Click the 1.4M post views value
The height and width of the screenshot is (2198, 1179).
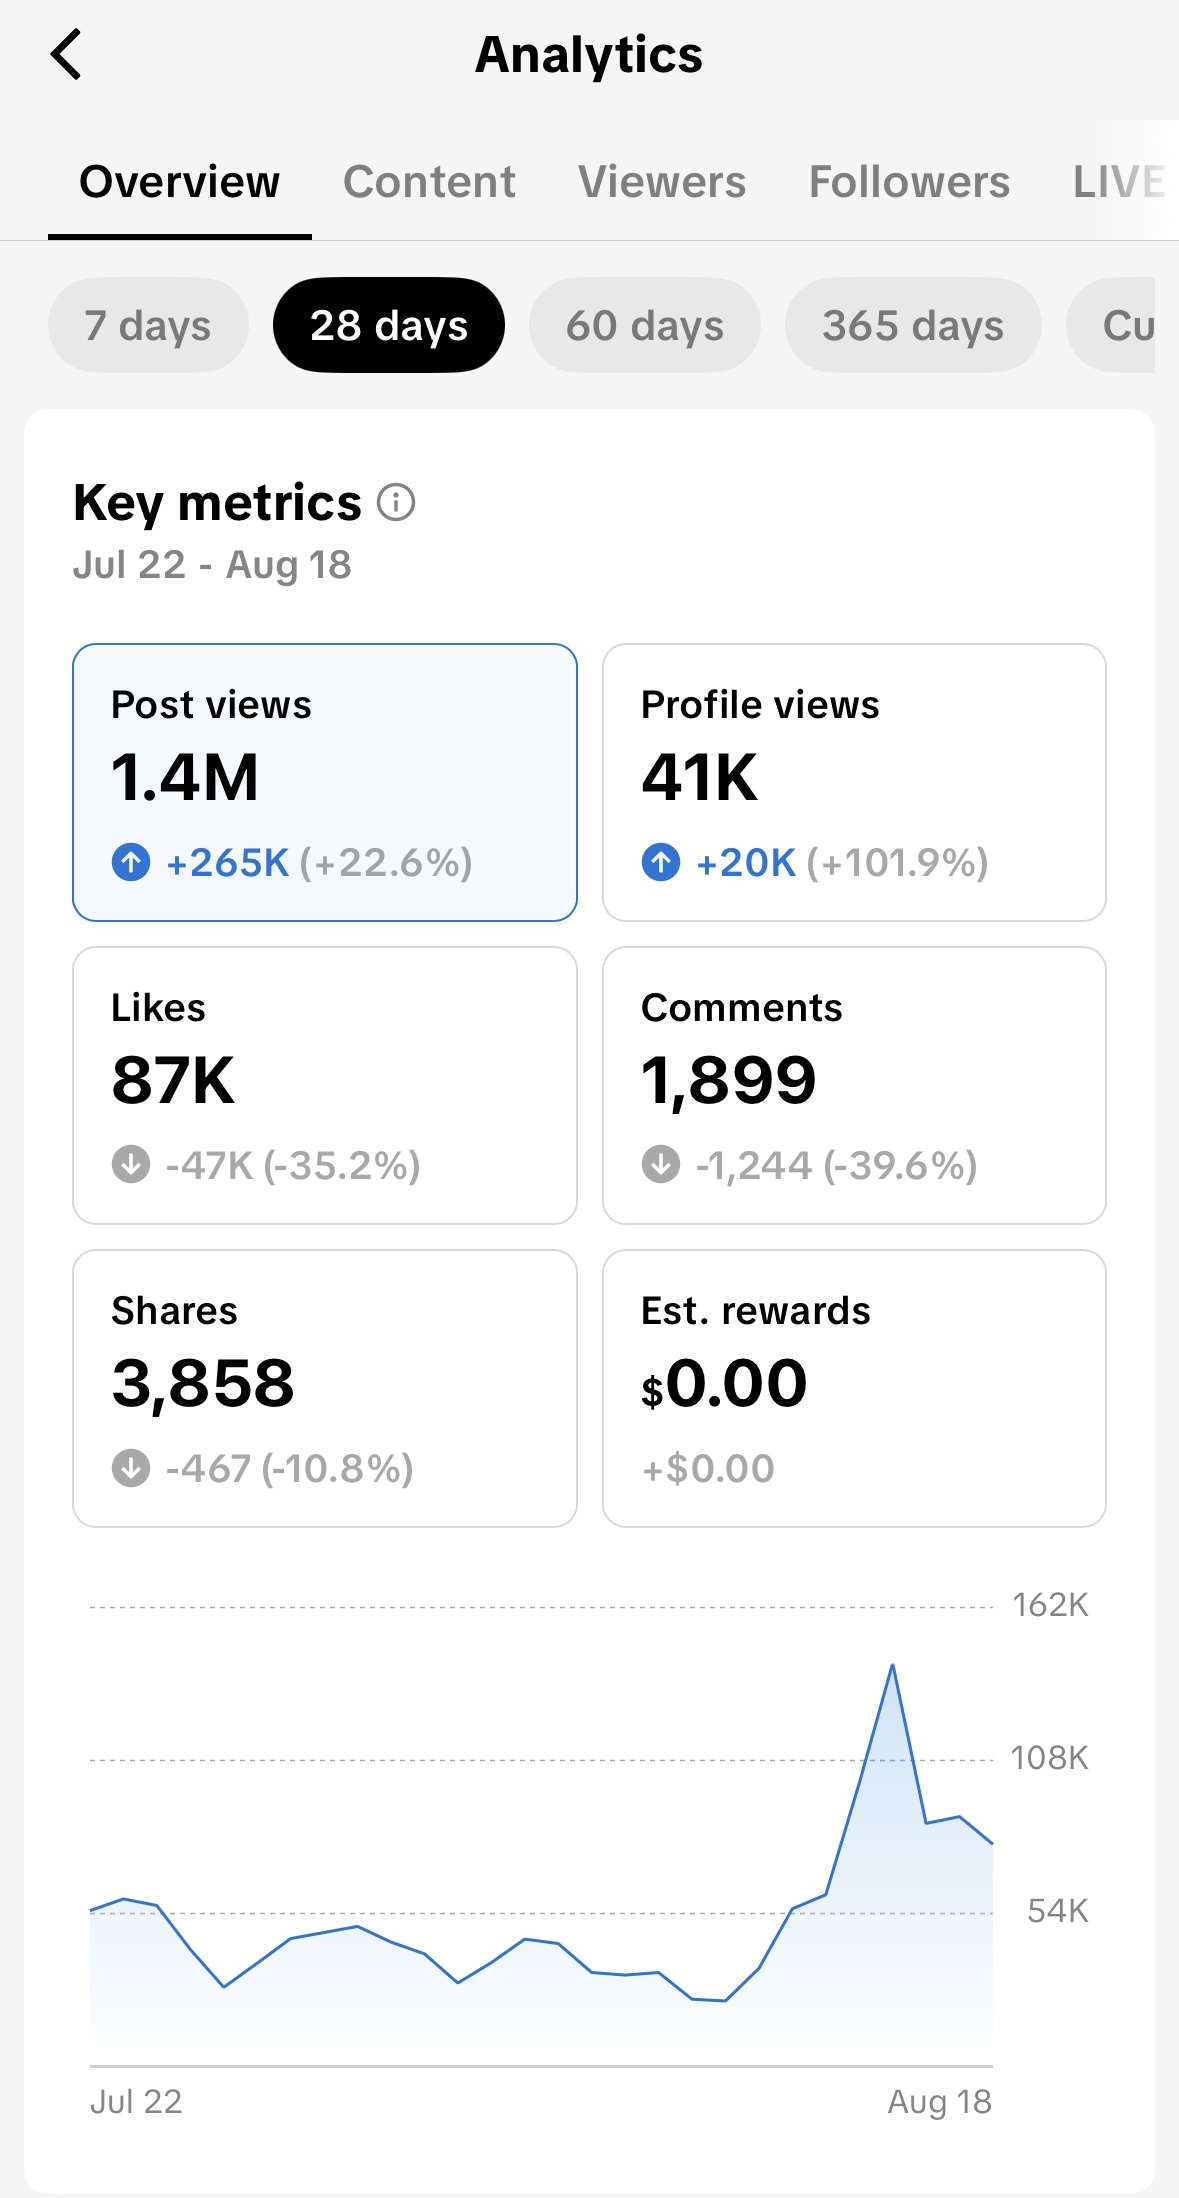185,777
